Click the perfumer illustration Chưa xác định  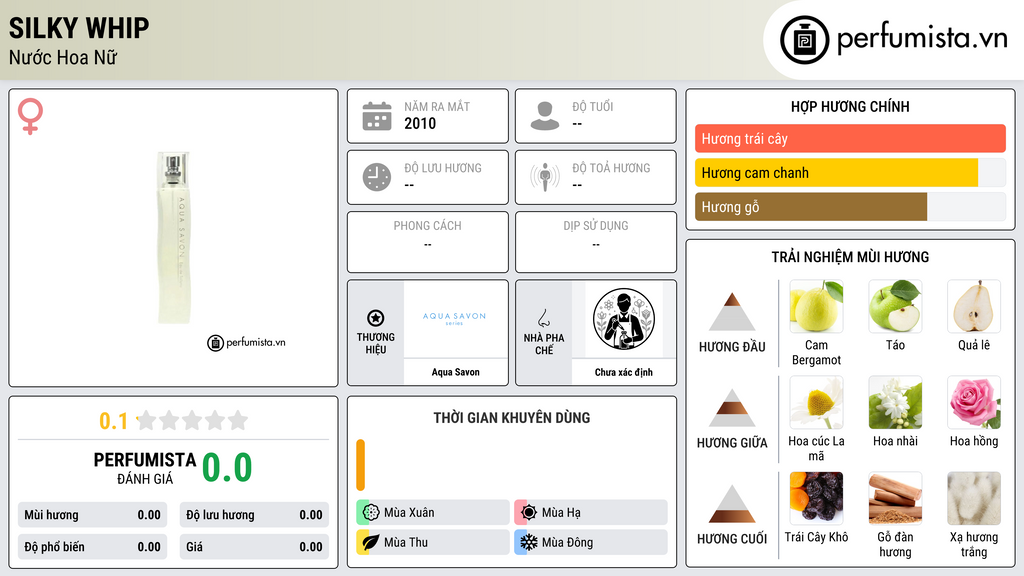[x=624, y=319]
